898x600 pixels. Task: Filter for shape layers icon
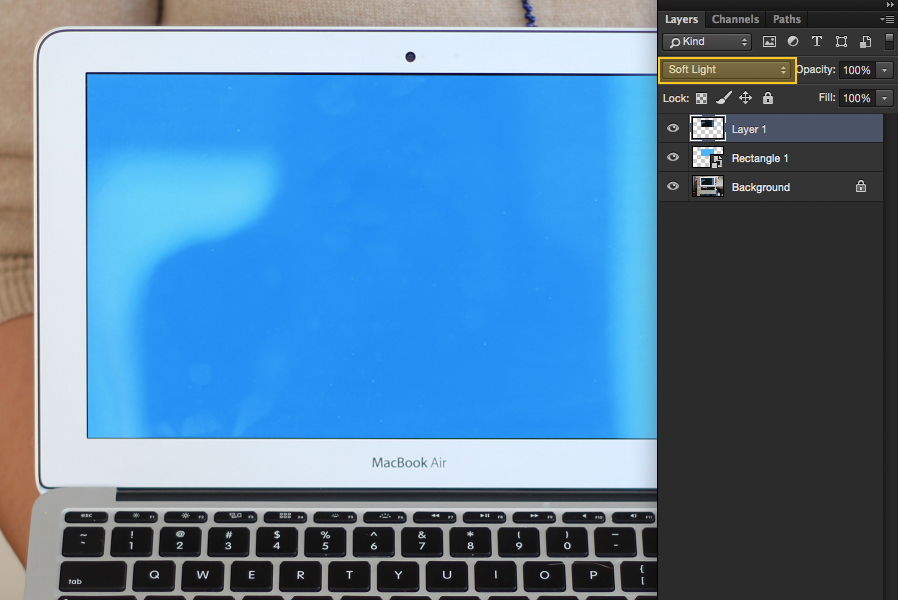[x=841, y=42]
